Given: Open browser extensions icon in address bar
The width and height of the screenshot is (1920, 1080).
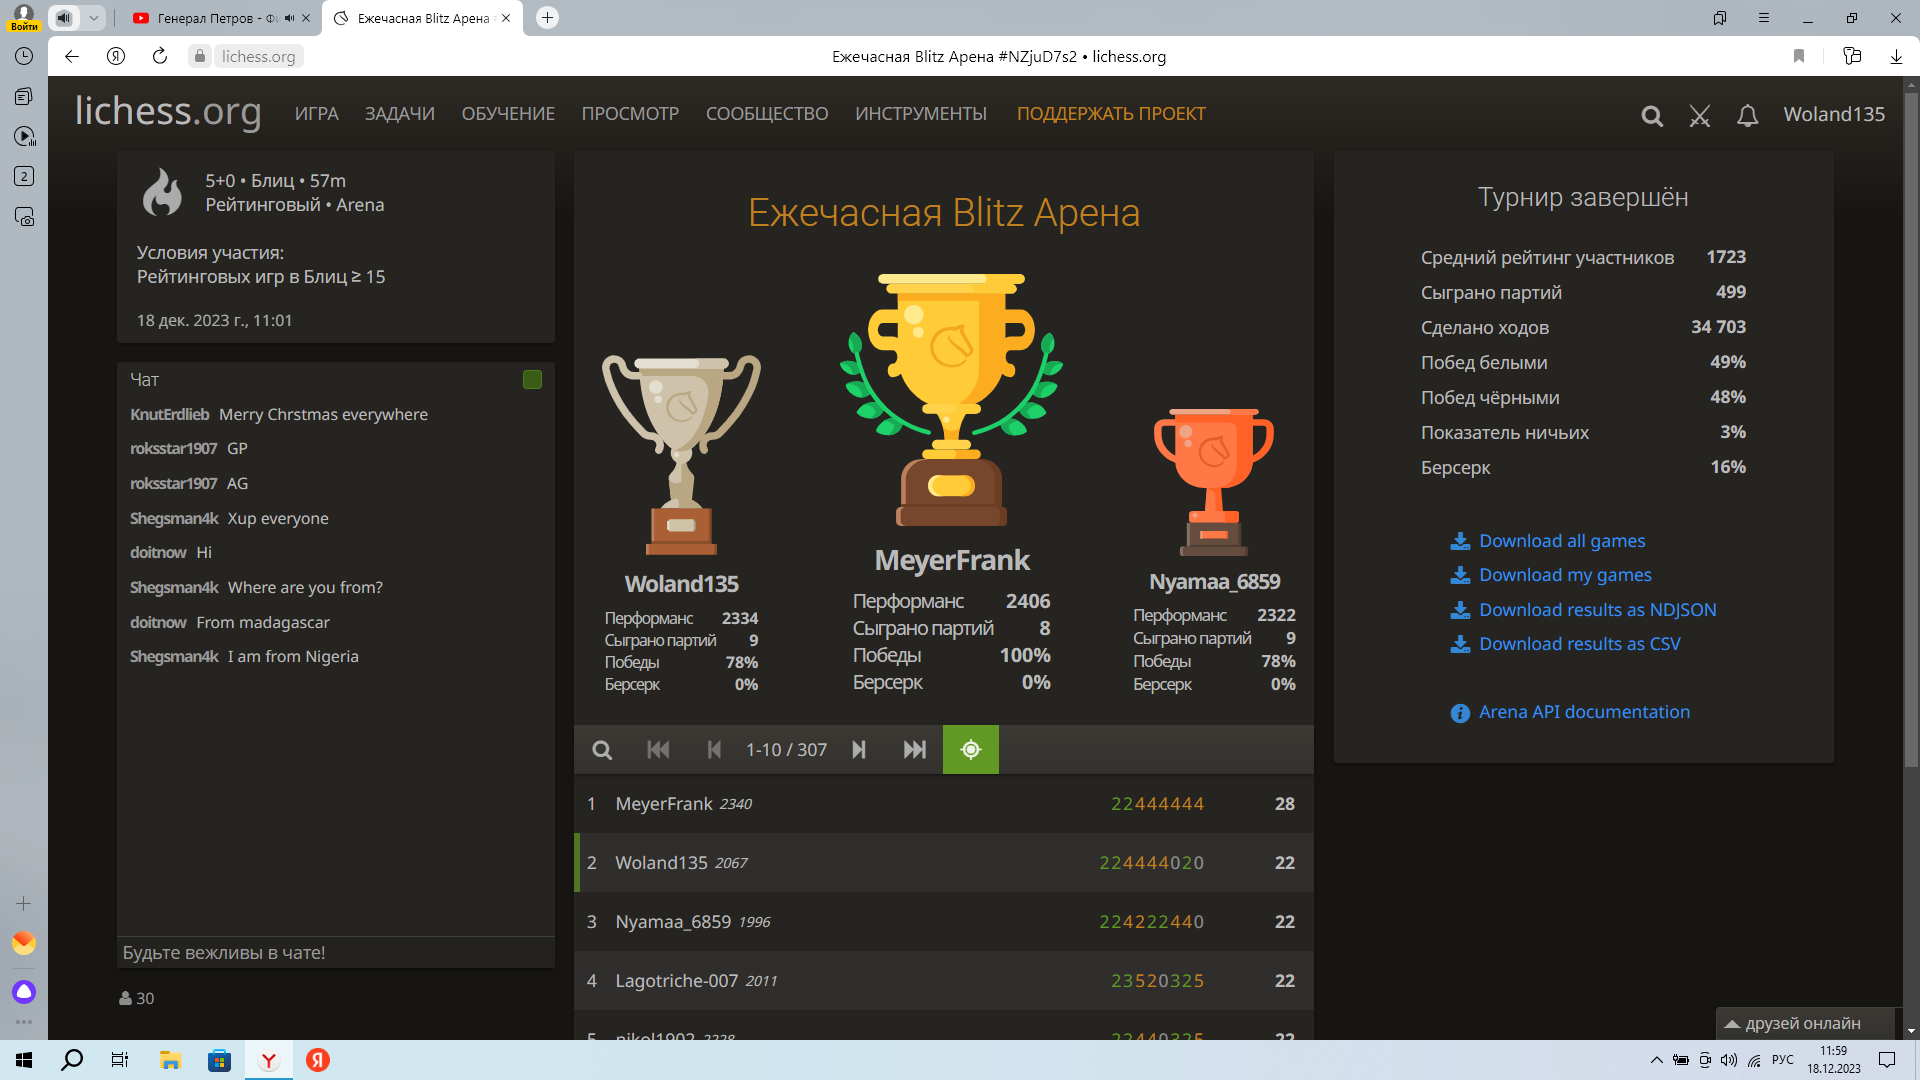Looking at the screenshot, I should click(1852, 57).
